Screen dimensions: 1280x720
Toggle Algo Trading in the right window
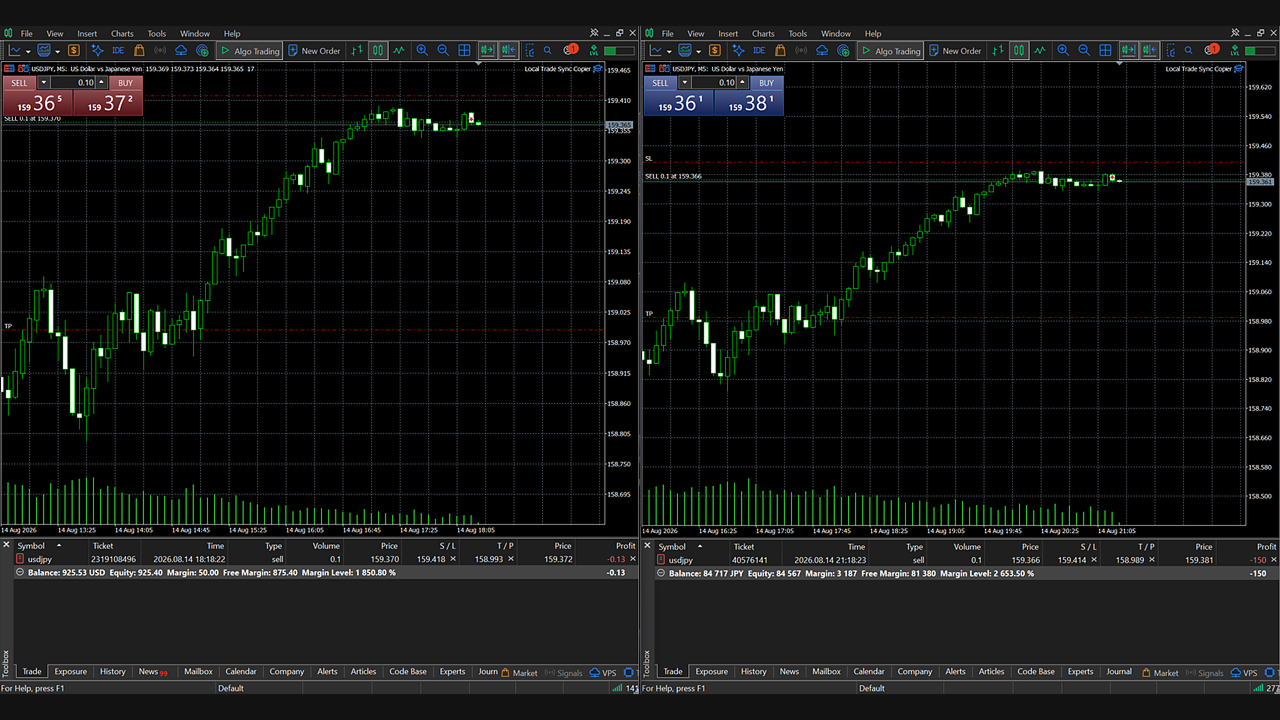tap(890, 50)
